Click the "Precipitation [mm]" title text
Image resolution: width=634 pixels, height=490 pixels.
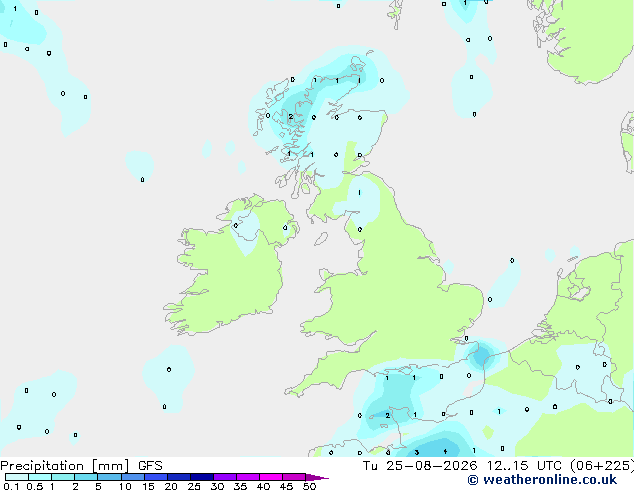64,466
